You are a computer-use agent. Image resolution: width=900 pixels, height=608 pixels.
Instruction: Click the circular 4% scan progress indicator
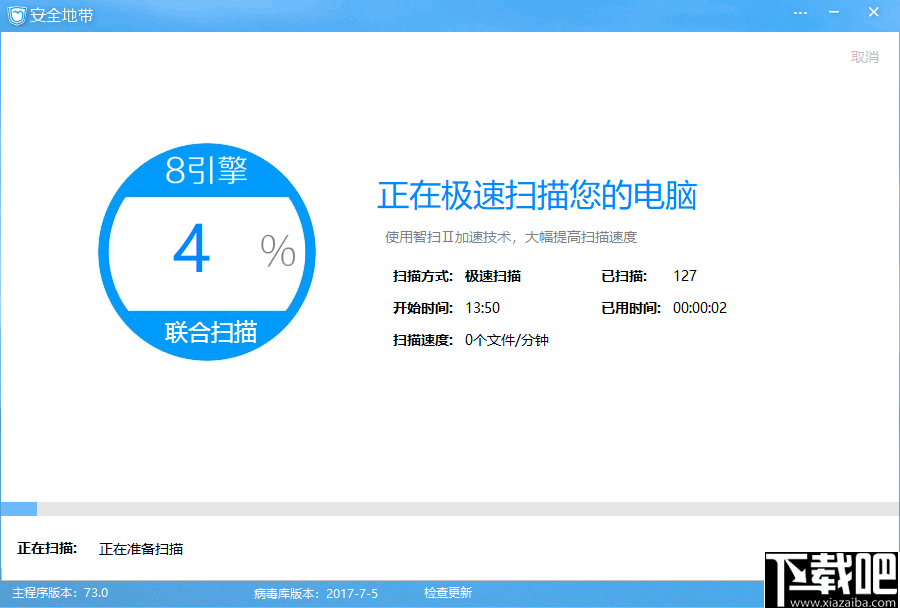(207, 252)
